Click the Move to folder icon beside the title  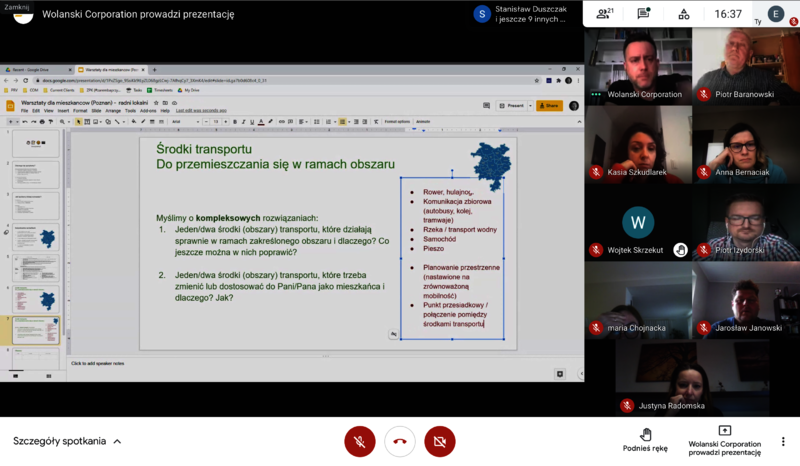point(165,103)
